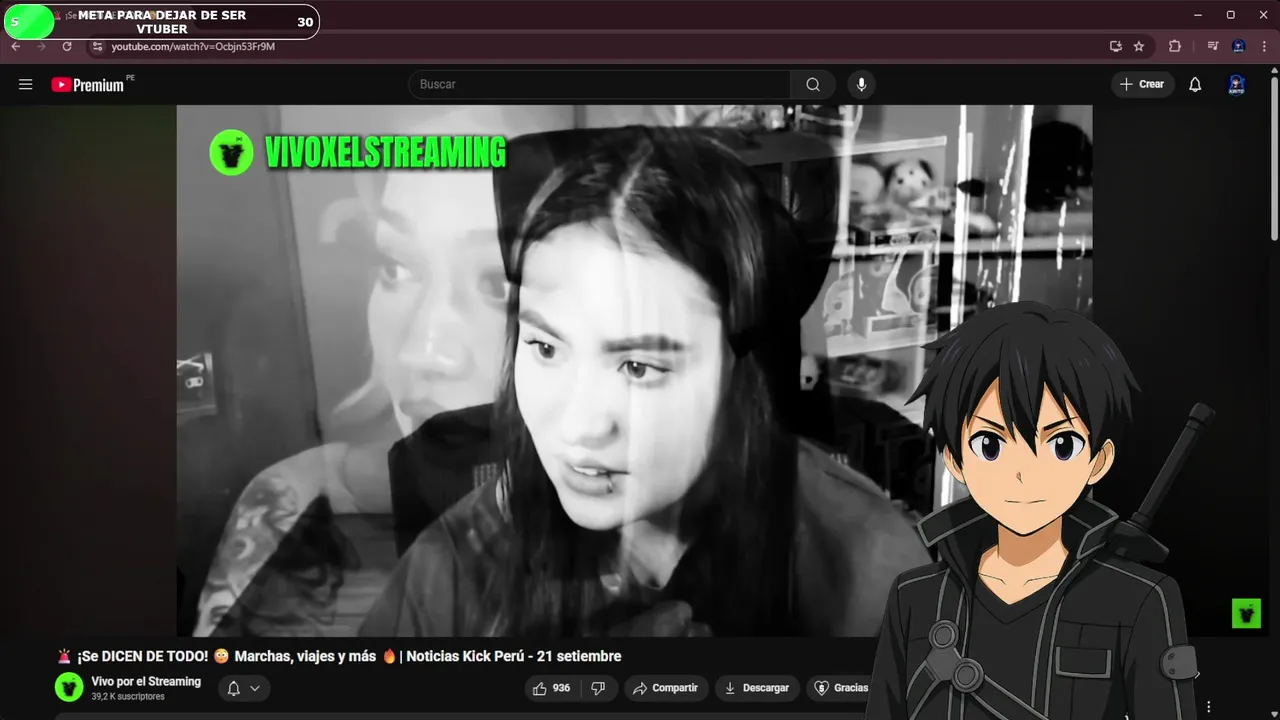
Task: Click the video title 'Se DICEN DE TODO!'
Action: tap(339, 657)
